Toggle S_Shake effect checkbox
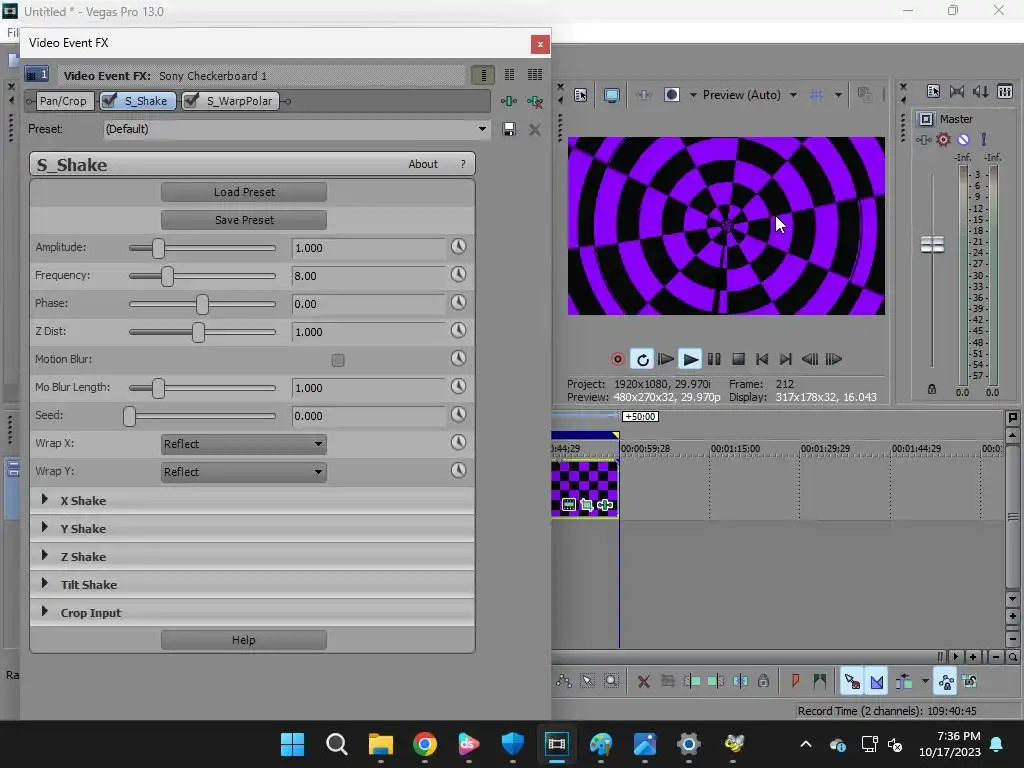Screen dimensions: 1024x768 click(110, 100)
